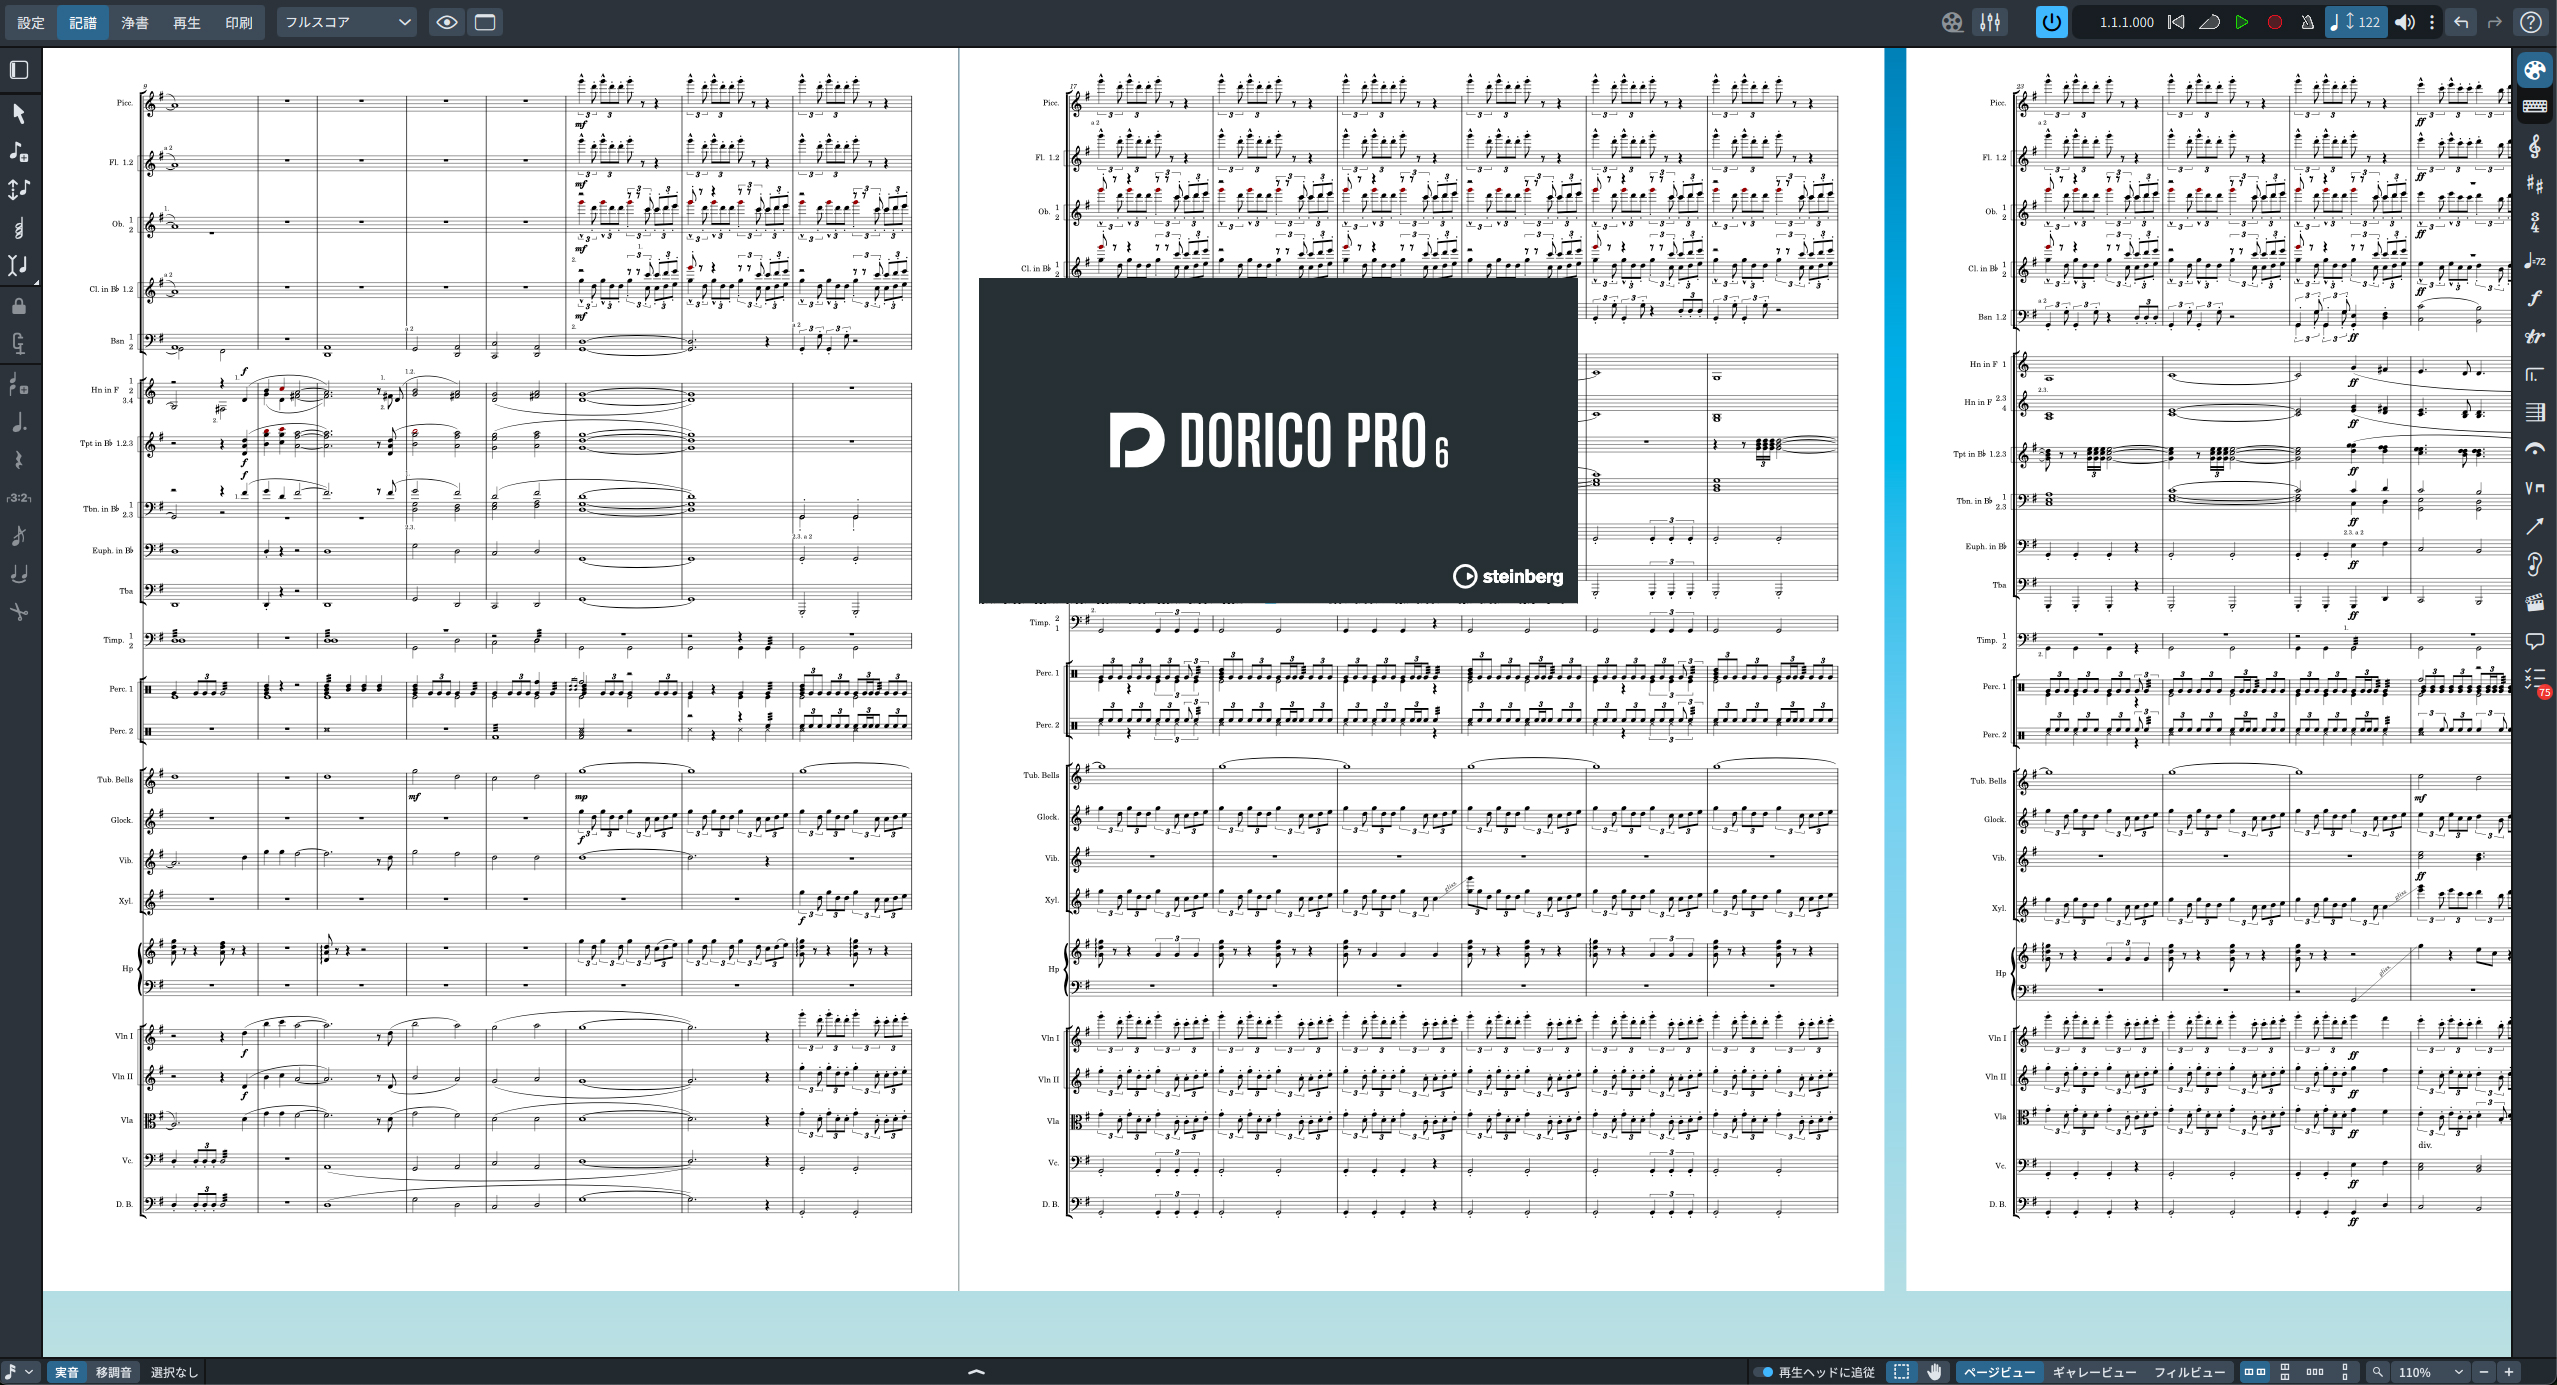Open the フルスコア layout dropdown
This screenshot has width=2557, height=1385.
coord(345,21)
